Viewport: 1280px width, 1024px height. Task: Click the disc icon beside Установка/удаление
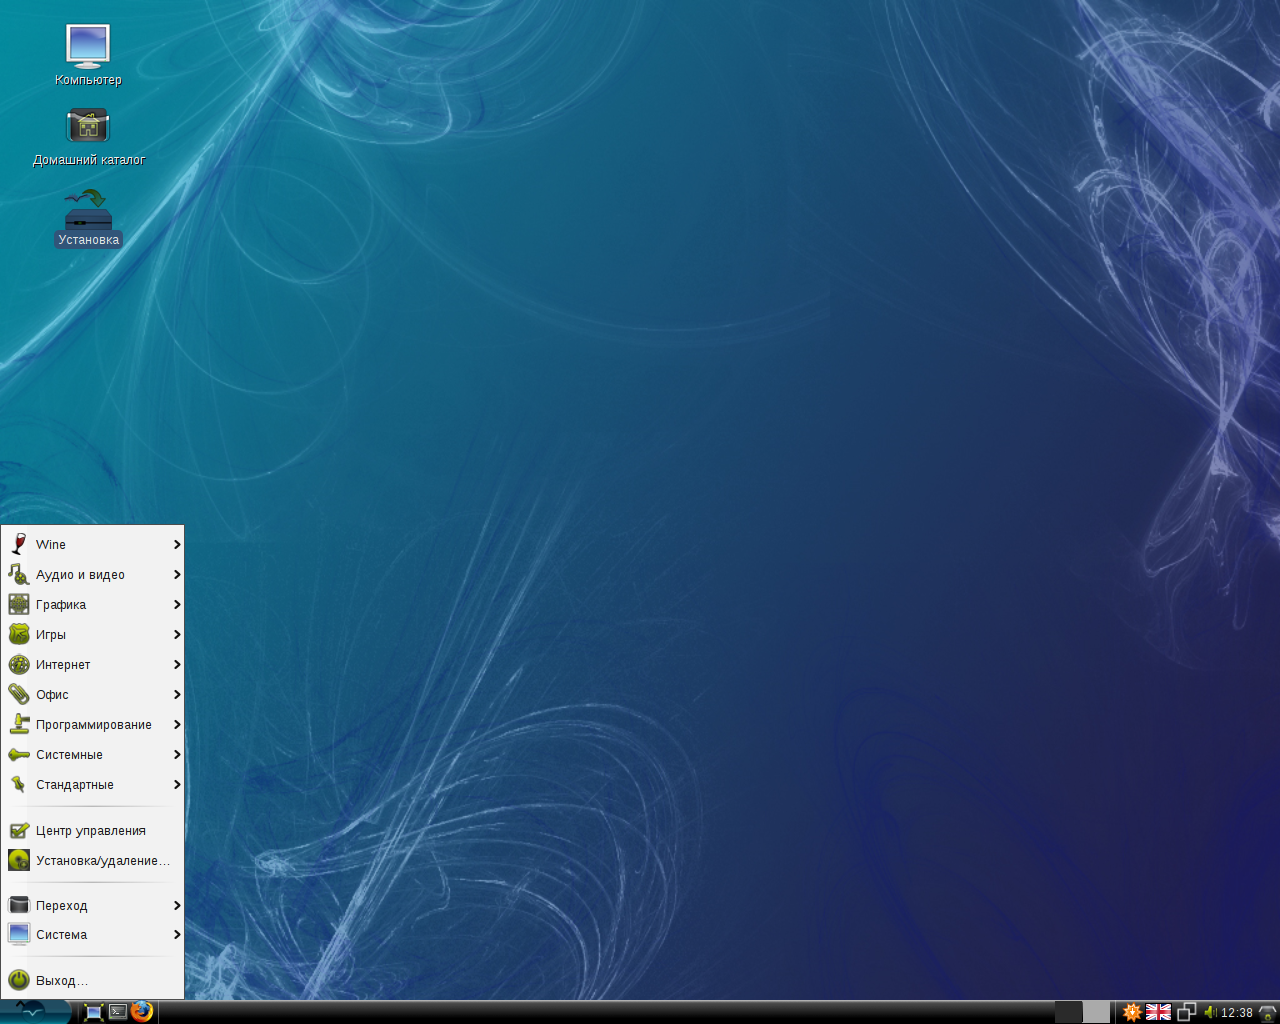(19, 860)
